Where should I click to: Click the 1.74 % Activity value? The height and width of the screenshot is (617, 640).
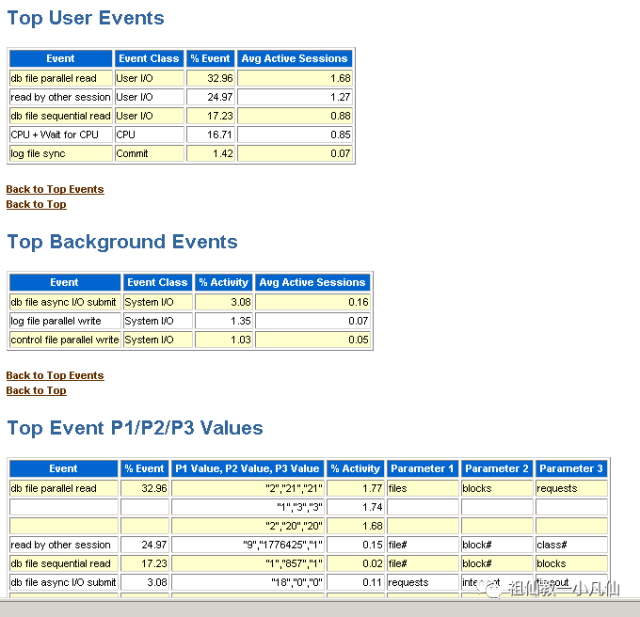356,507
